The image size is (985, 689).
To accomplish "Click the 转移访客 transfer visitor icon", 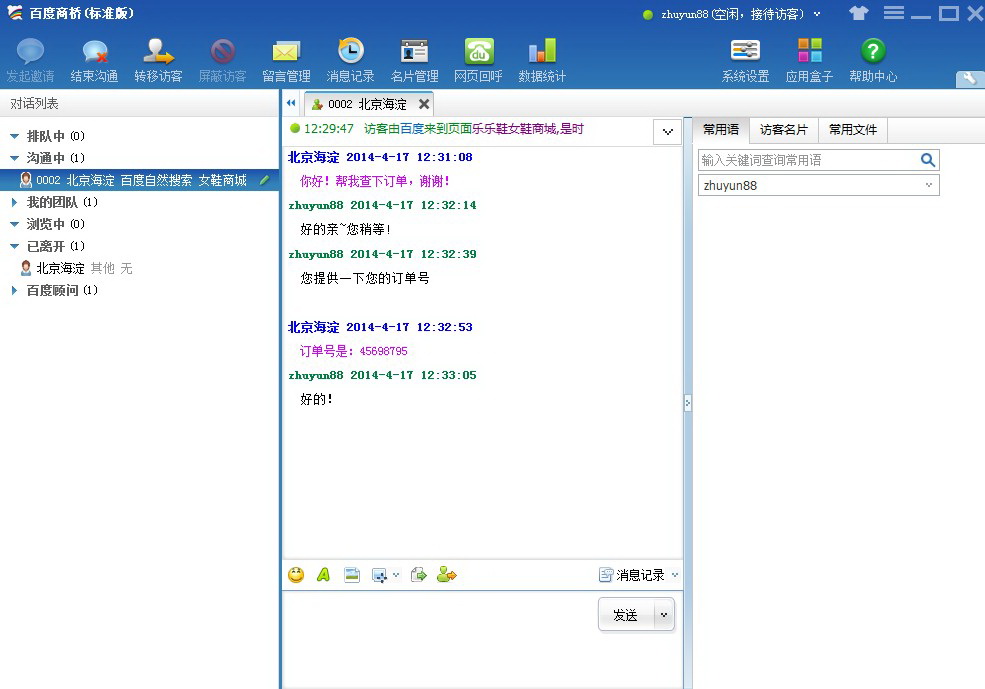I will pos(157,58).
